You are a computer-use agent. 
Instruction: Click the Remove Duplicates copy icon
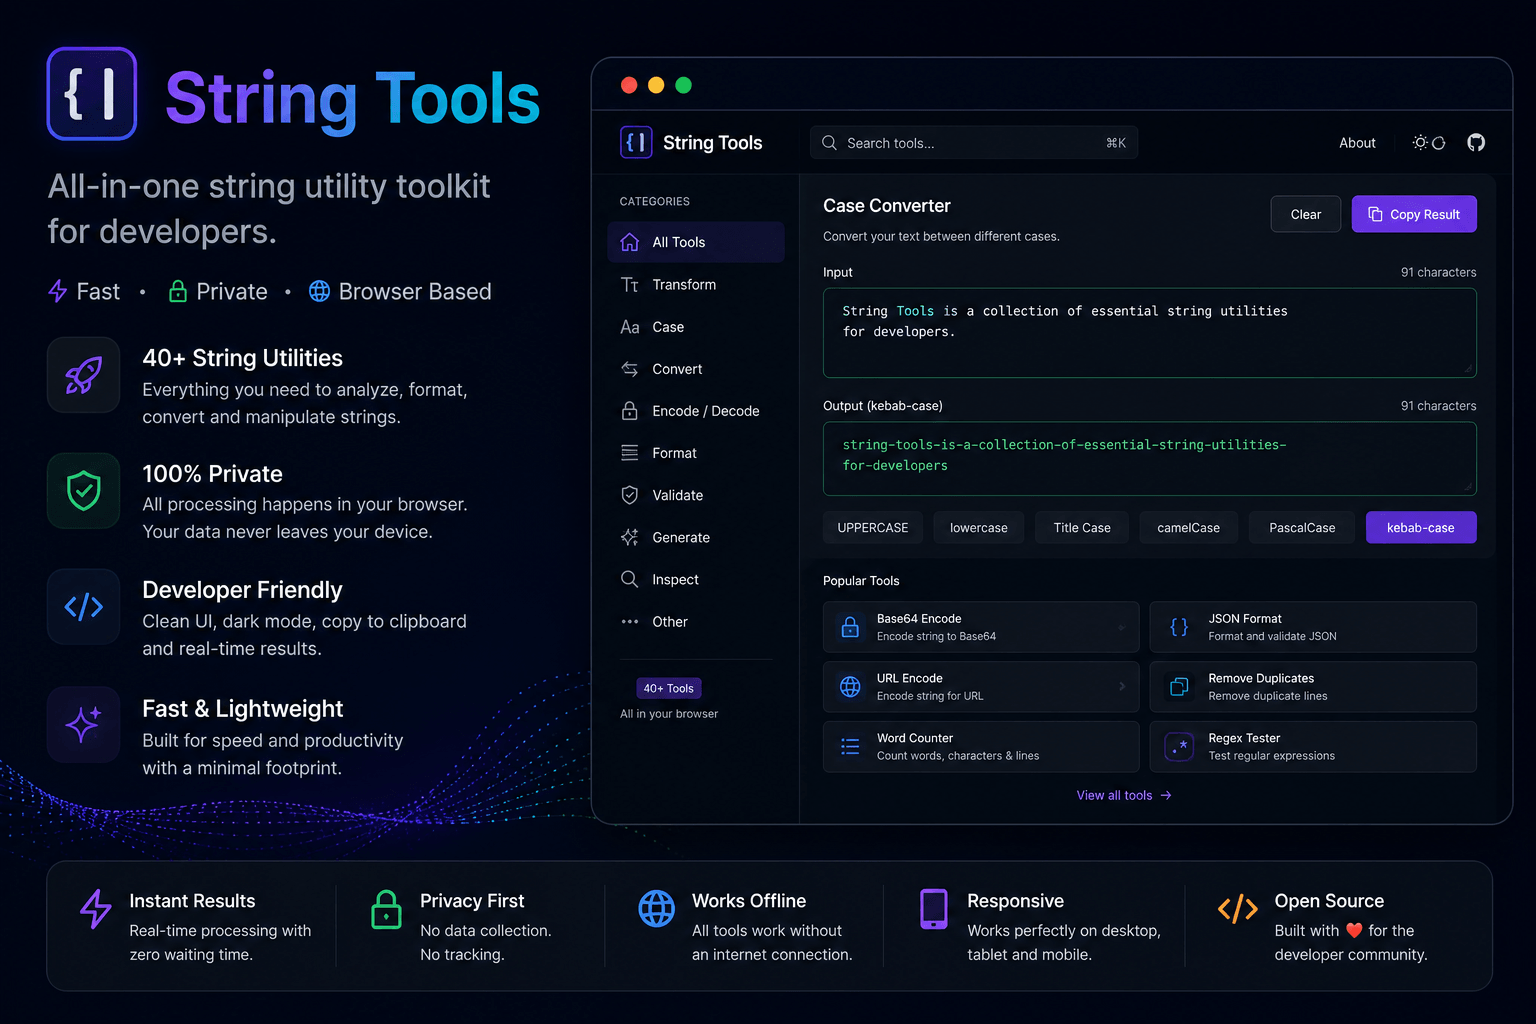coord(1180,686)
